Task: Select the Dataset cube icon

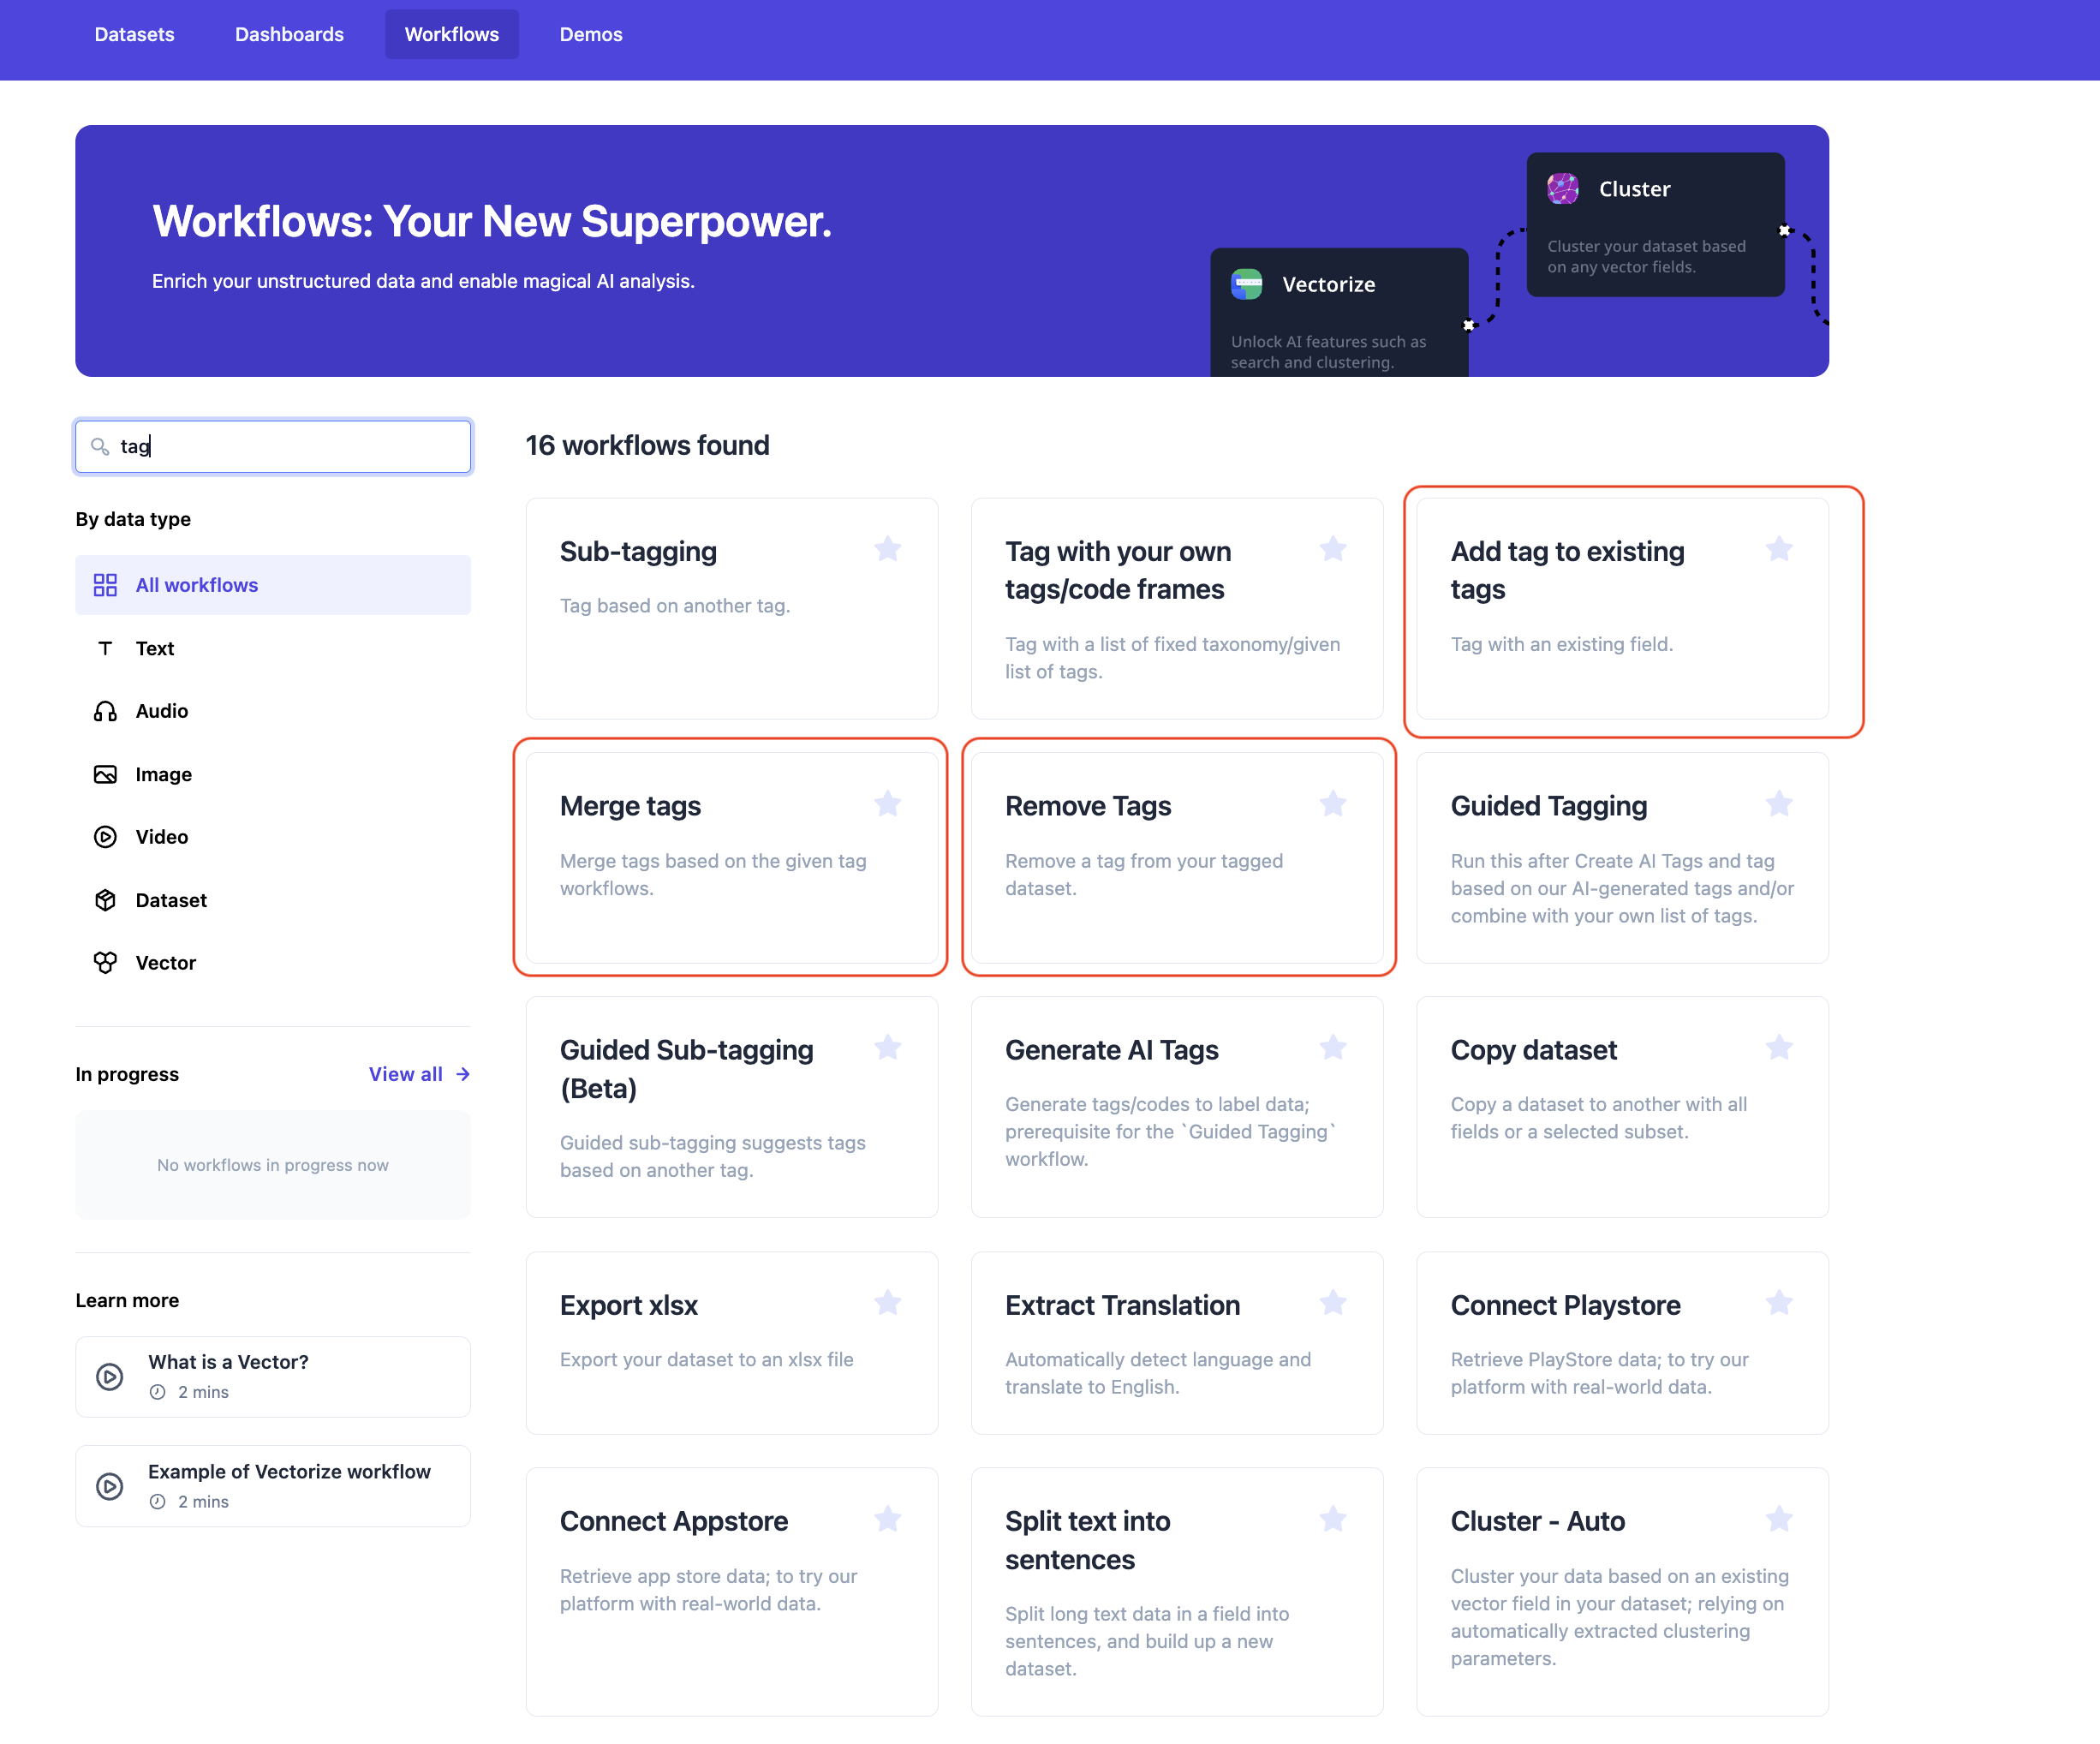Action: click(105, 900)
